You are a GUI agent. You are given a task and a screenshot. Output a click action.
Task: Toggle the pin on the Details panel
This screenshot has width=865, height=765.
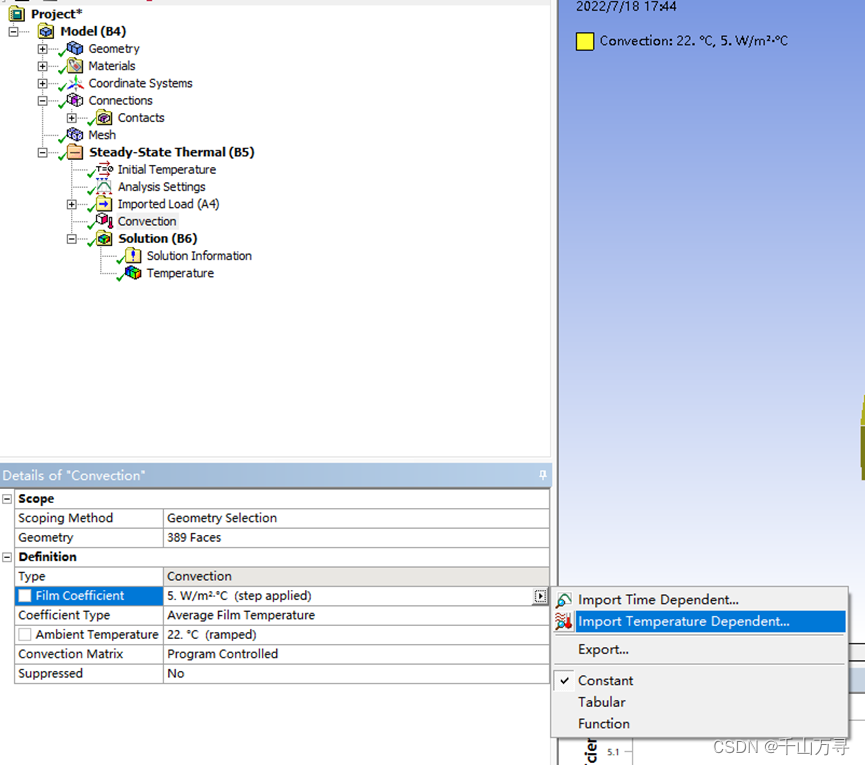[542, 475]
